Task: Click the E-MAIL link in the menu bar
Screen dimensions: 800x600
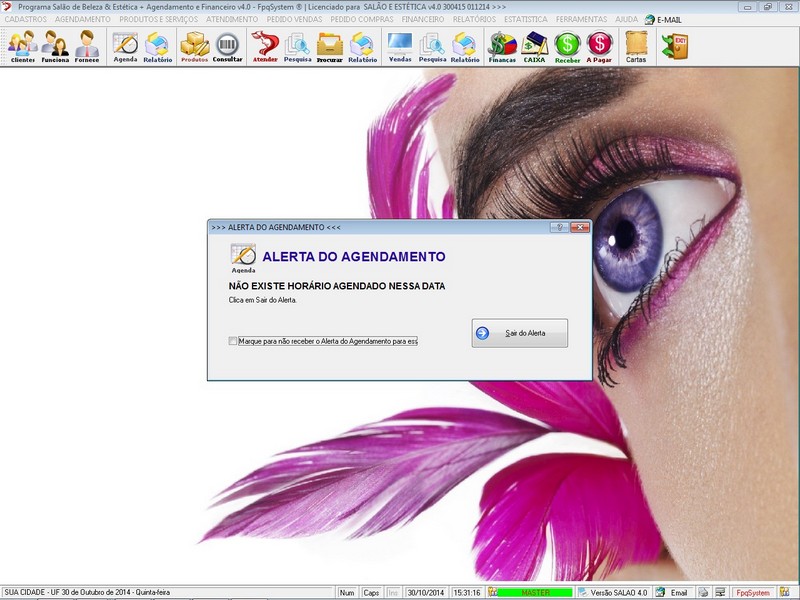Action: click(x=664, y=19)
